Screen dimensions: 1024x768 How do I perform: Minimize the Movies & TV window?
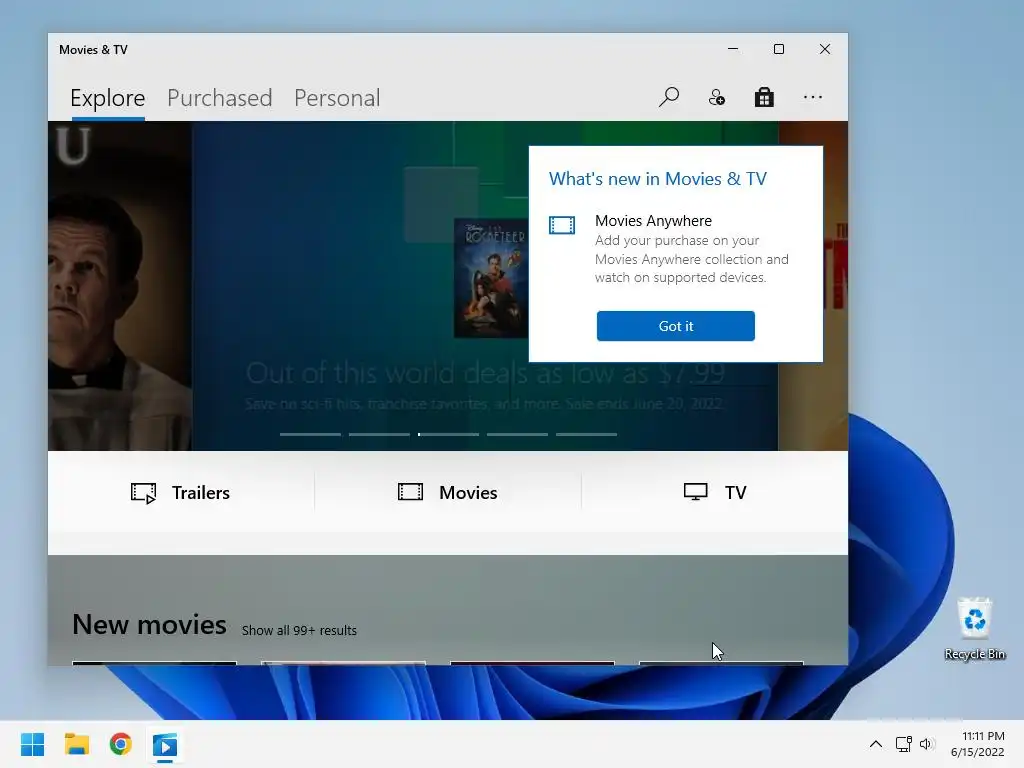(733, 49)
